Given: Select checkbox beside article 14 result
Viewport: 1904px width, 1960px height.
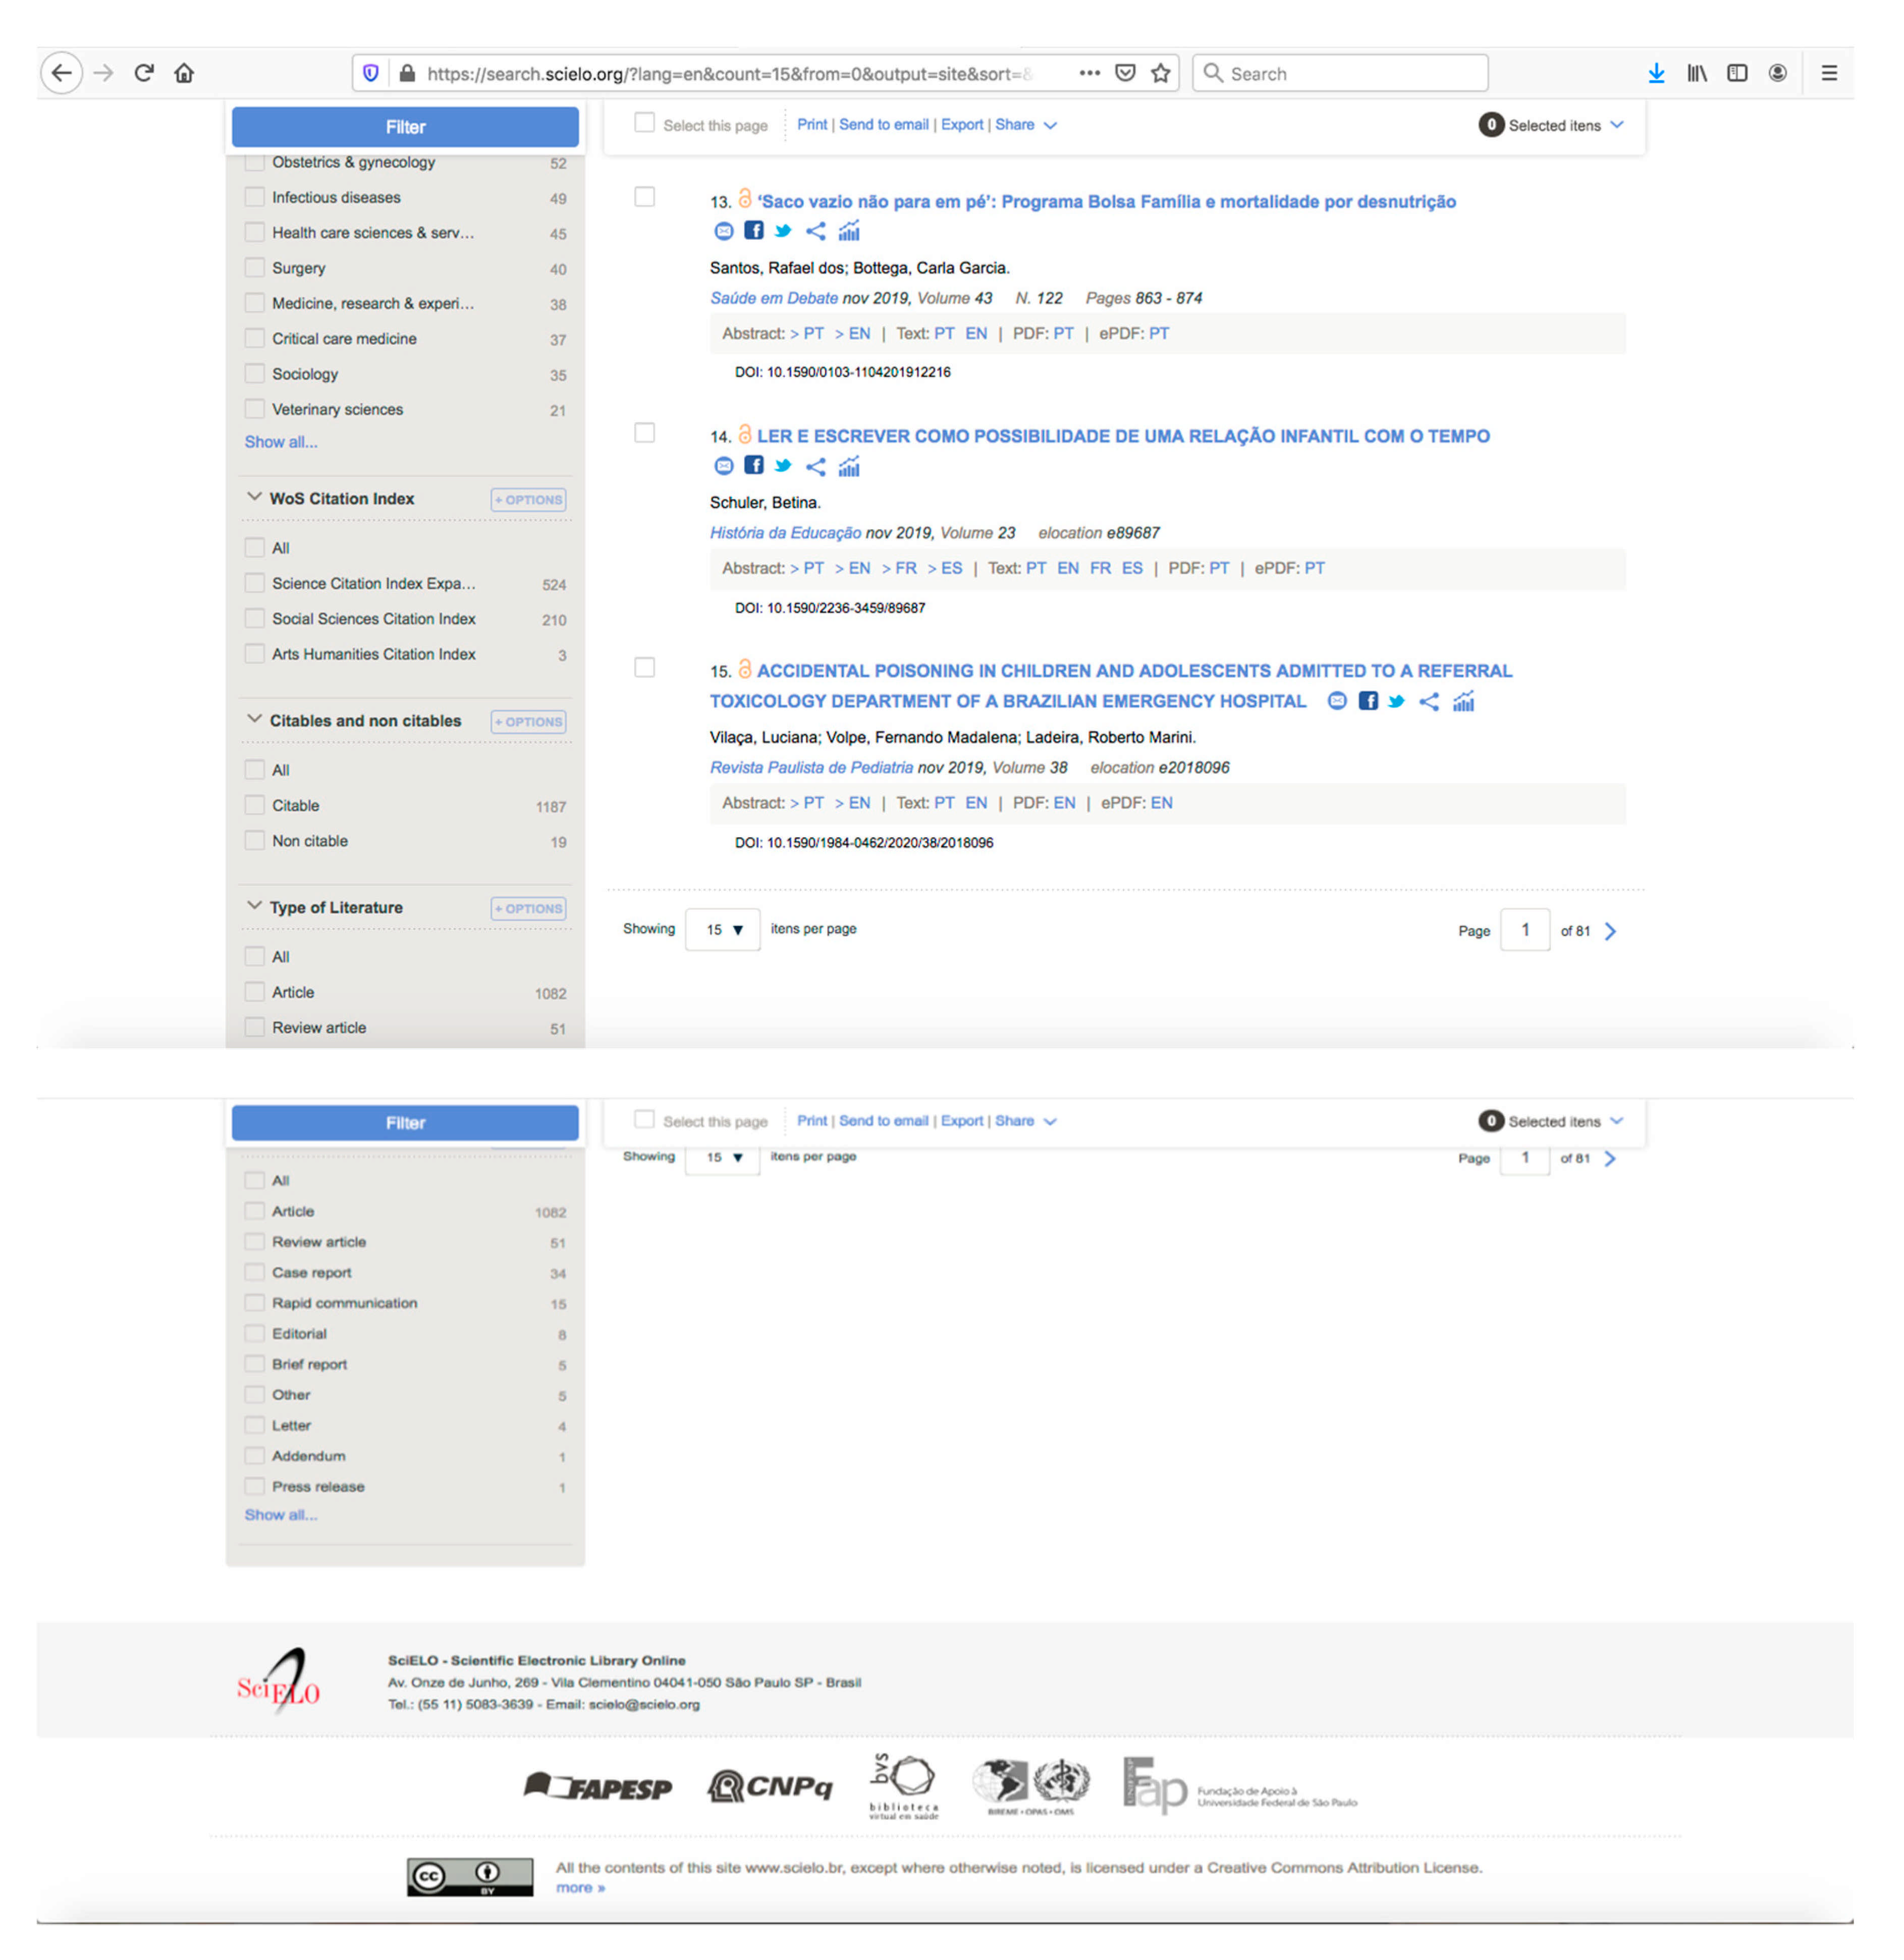Looking at the screenshot, I should (645, 433).
